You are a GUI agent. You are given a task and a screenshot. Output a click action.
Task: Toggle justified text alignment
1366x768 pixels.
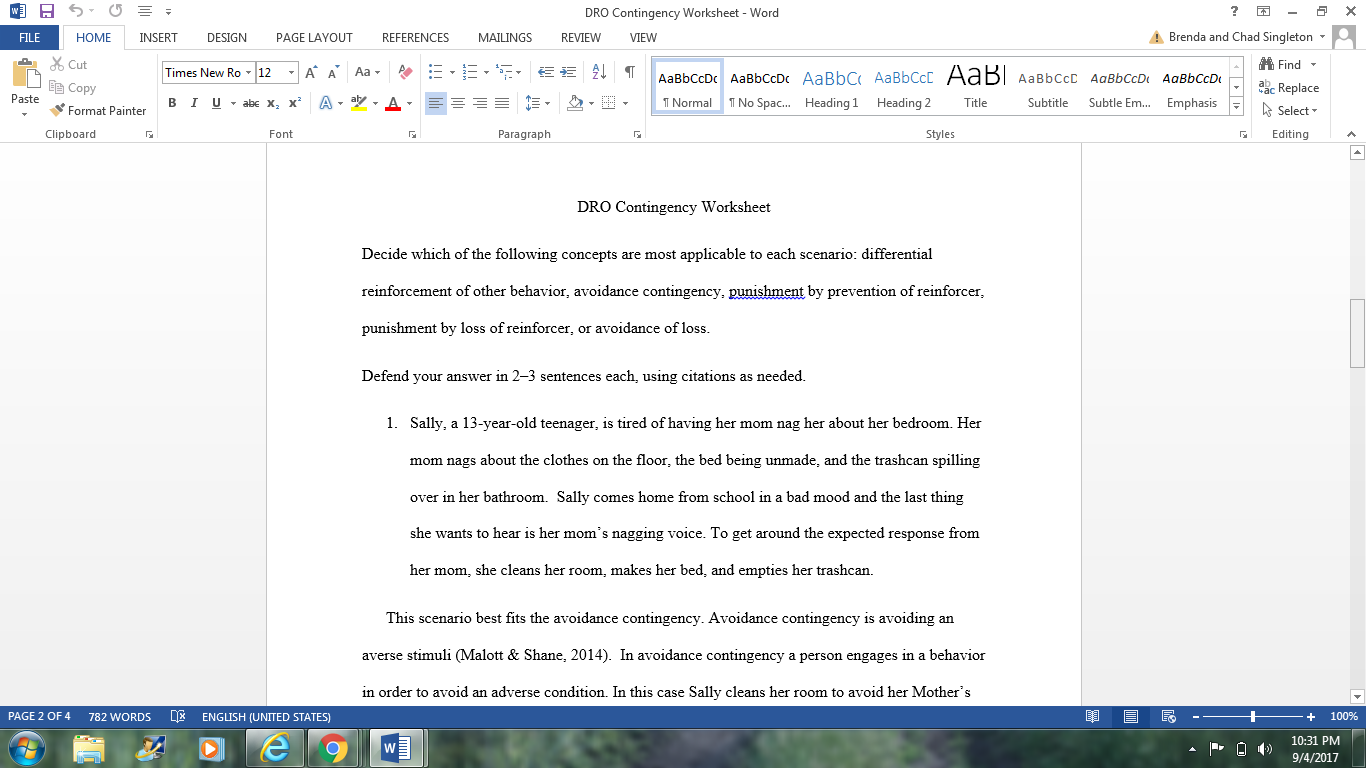tap(500, 103)
